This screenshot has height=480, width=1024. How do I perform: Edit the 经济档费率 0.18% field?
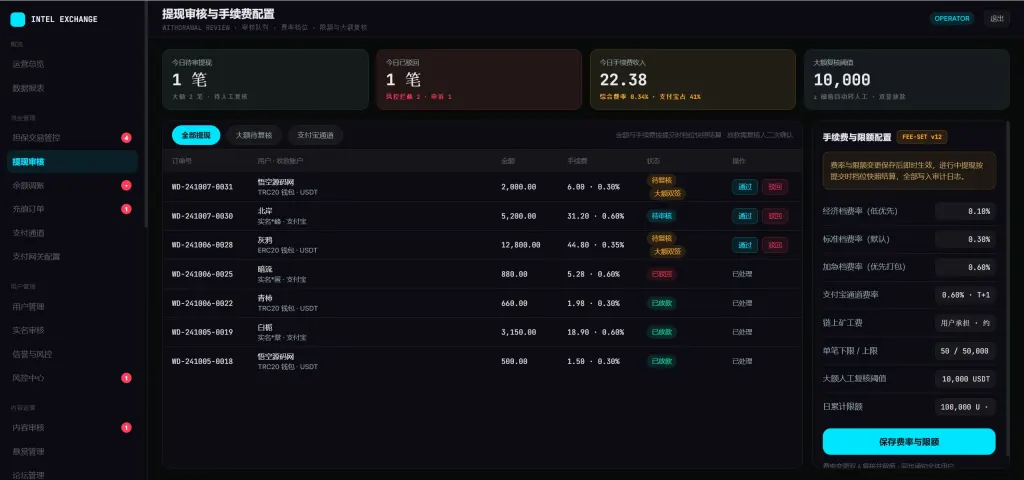[x=965, y=211]
